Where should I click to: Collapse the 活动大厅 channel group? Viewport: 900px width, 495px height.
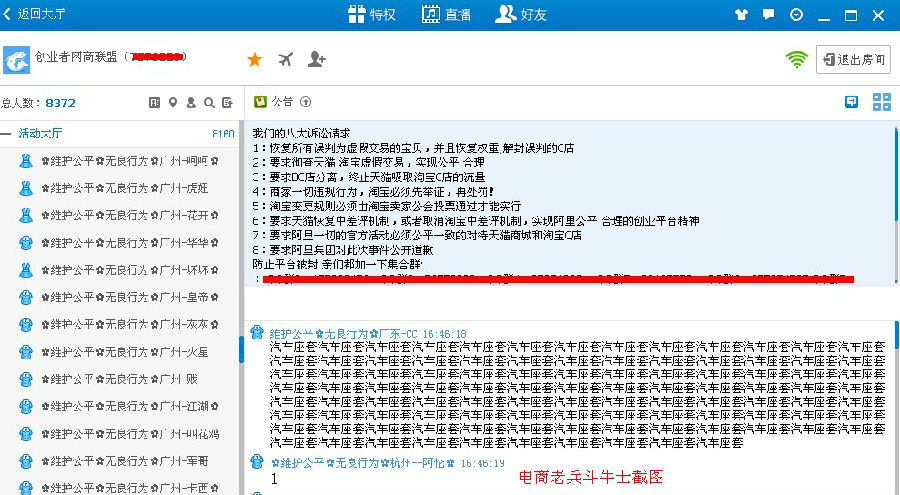[6, 133]
